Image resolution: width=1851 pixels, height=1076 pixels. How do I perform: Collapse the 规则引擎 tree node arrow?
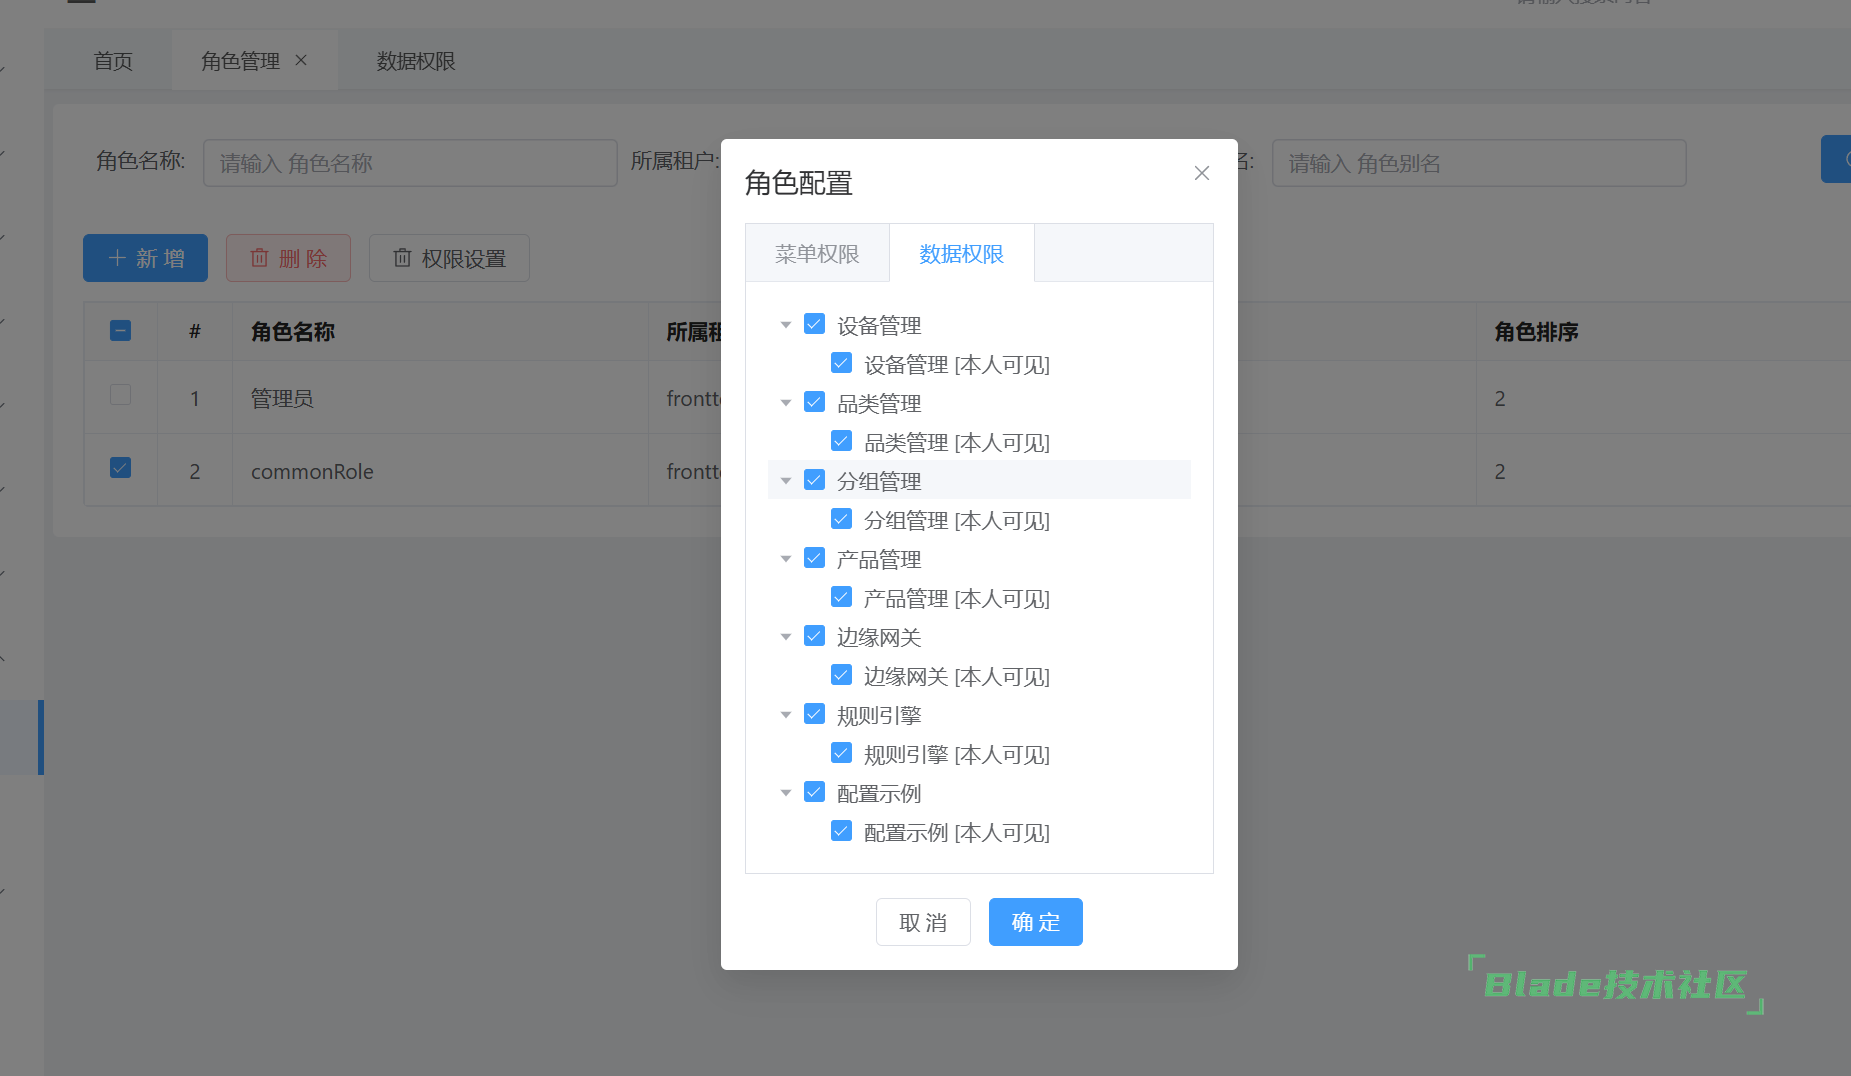786,715
